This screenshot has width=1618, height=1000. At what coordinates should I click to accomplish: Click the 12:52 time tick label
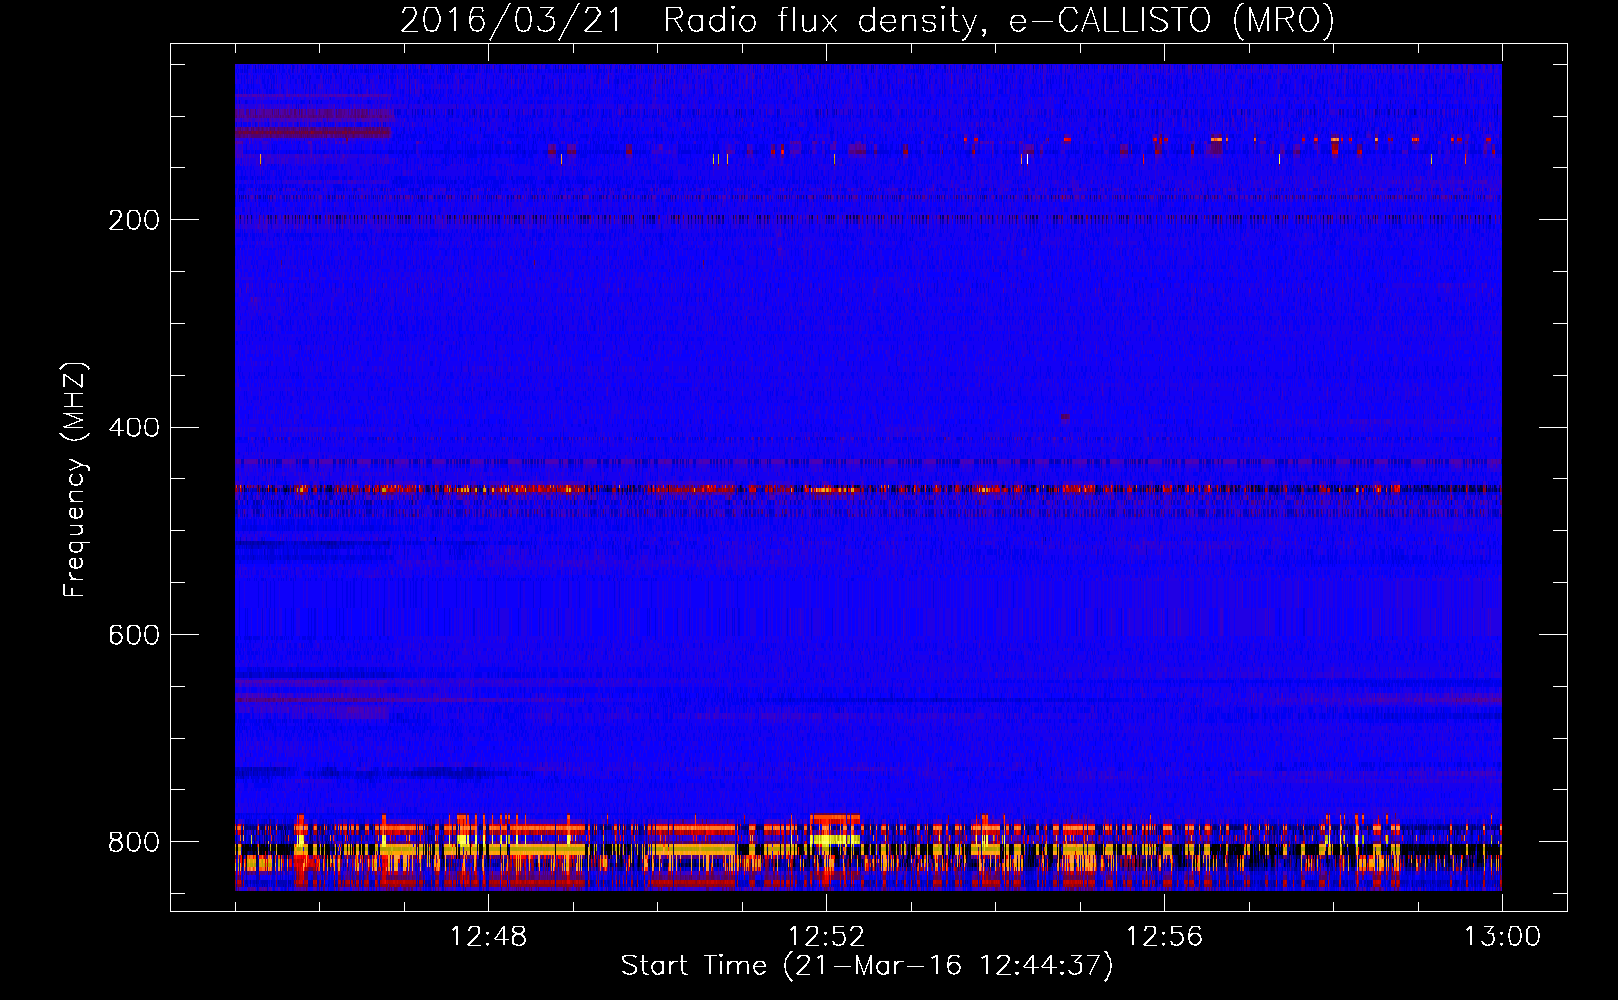[826, 937]
